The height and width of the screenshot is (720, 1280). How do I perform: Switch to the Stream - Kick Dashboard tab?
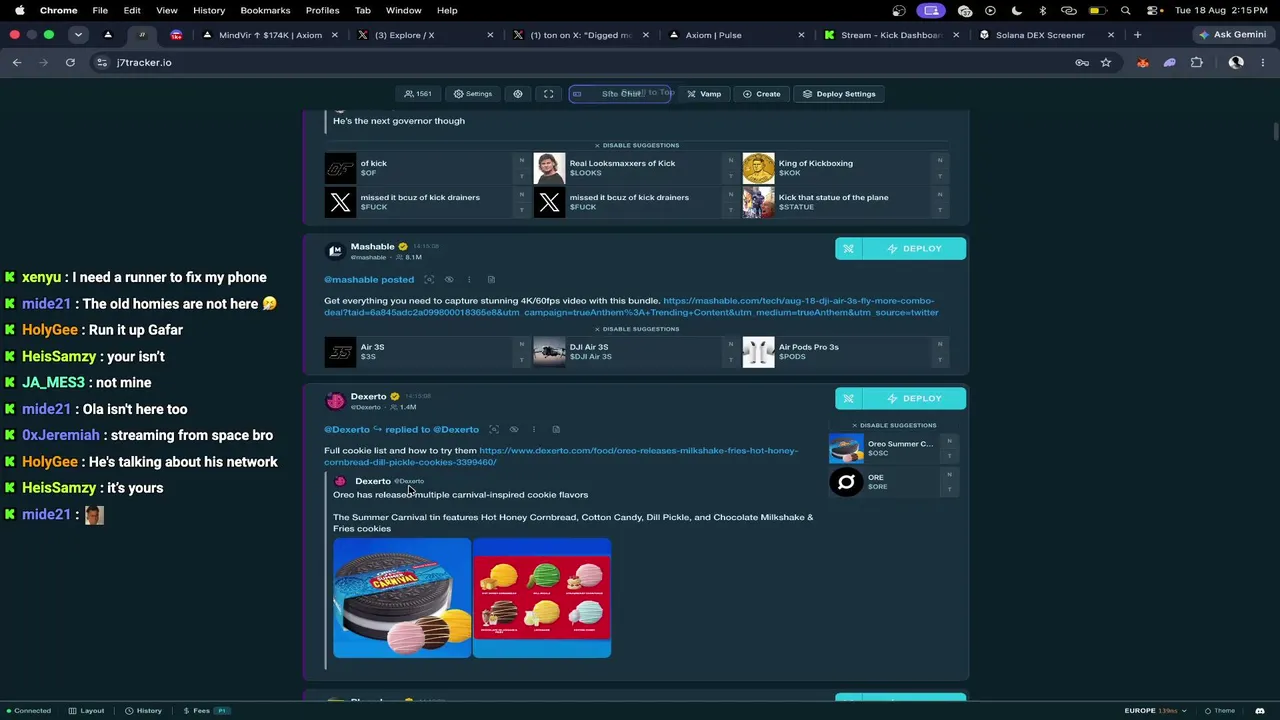click(x=885, y=35)
